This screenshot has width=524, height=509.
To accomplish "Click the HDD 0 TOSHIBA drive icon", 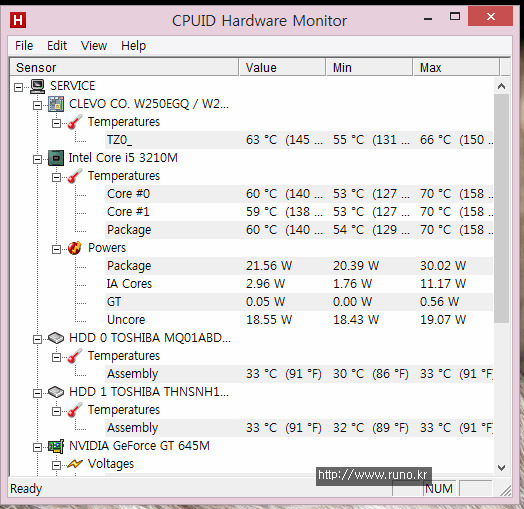I will 56,338.
